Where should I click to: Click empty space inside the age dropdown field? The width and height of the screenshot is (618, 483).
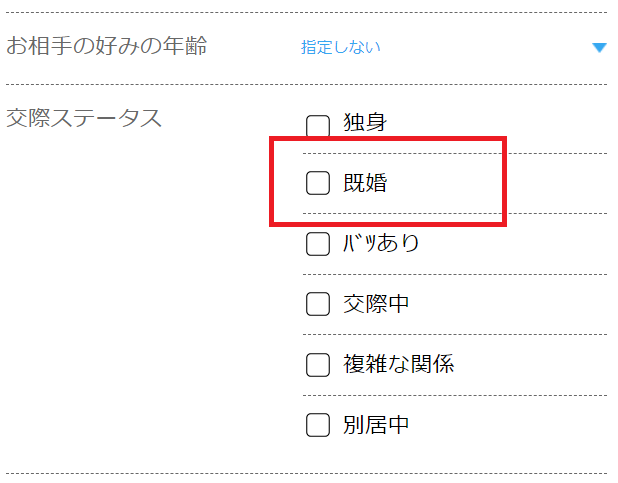pos(480,47)
